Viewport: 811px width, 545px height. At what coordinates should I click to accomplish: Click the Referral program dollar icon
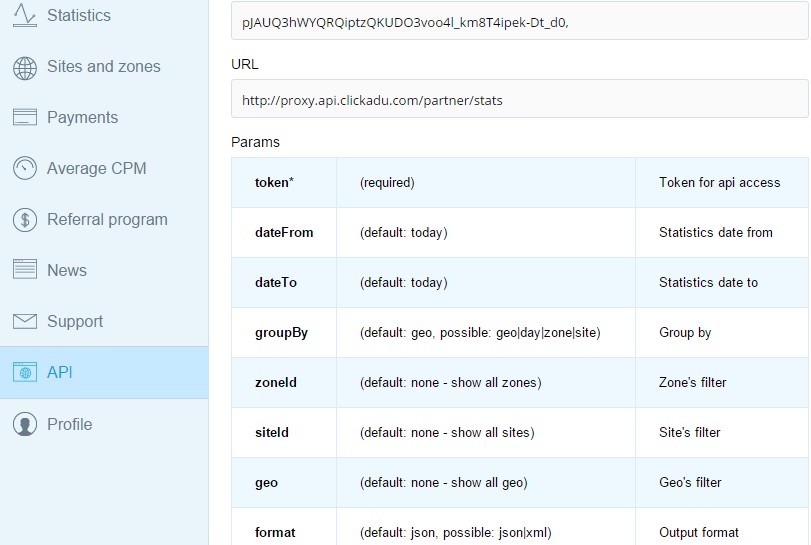pyautogui.click(x=25, y=220)
